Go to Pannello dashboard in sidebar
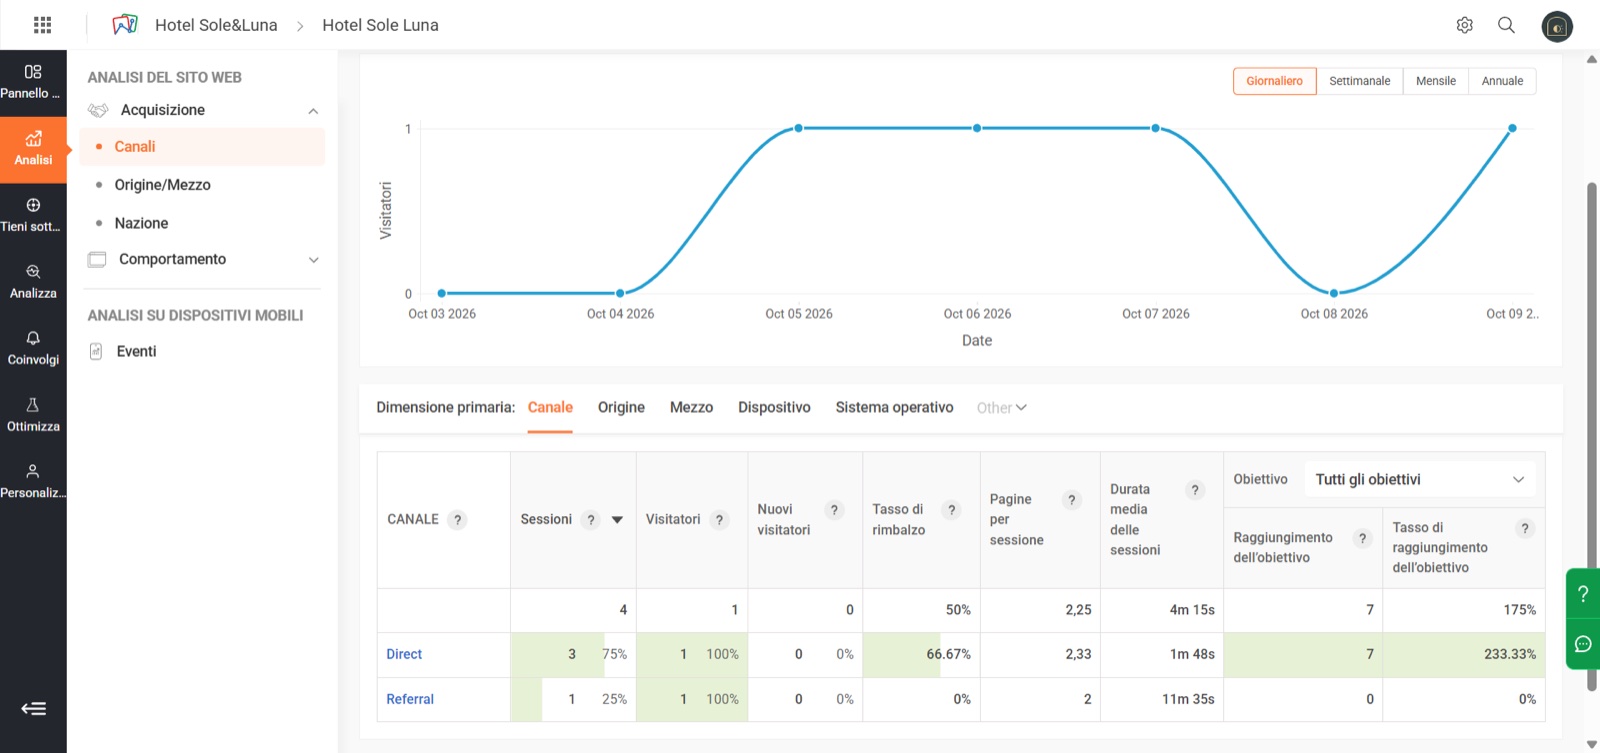 tap(33, 83)
